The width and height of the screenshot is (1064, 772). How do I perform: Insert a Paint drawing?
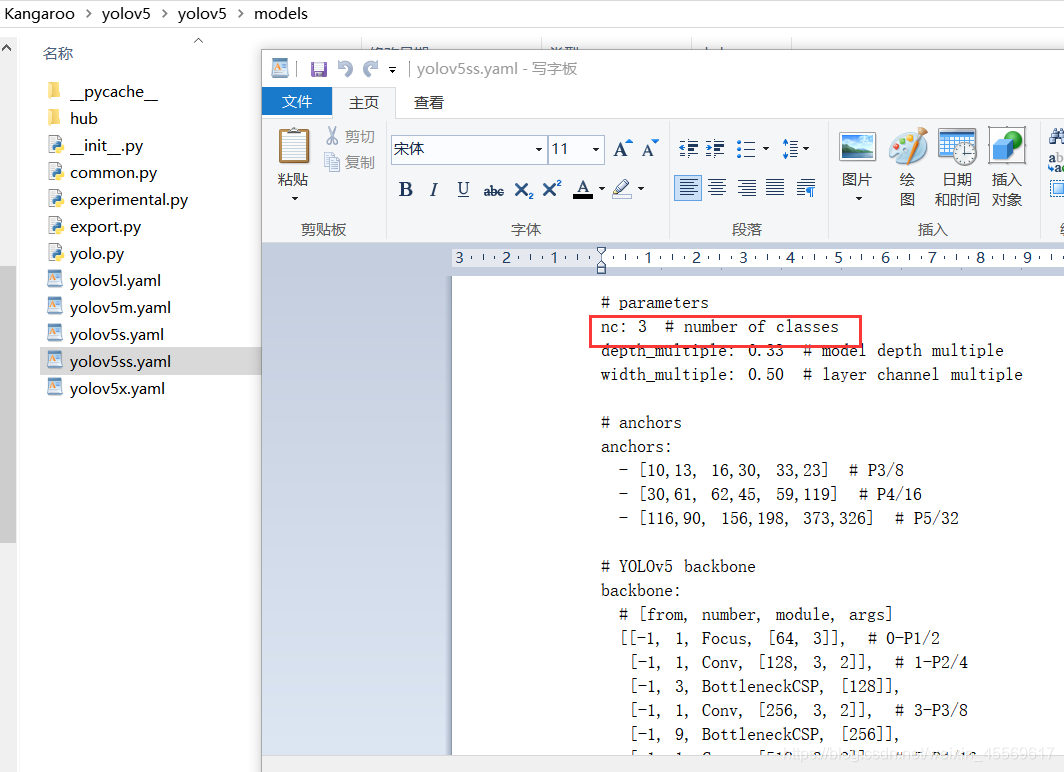coord(908,167)
